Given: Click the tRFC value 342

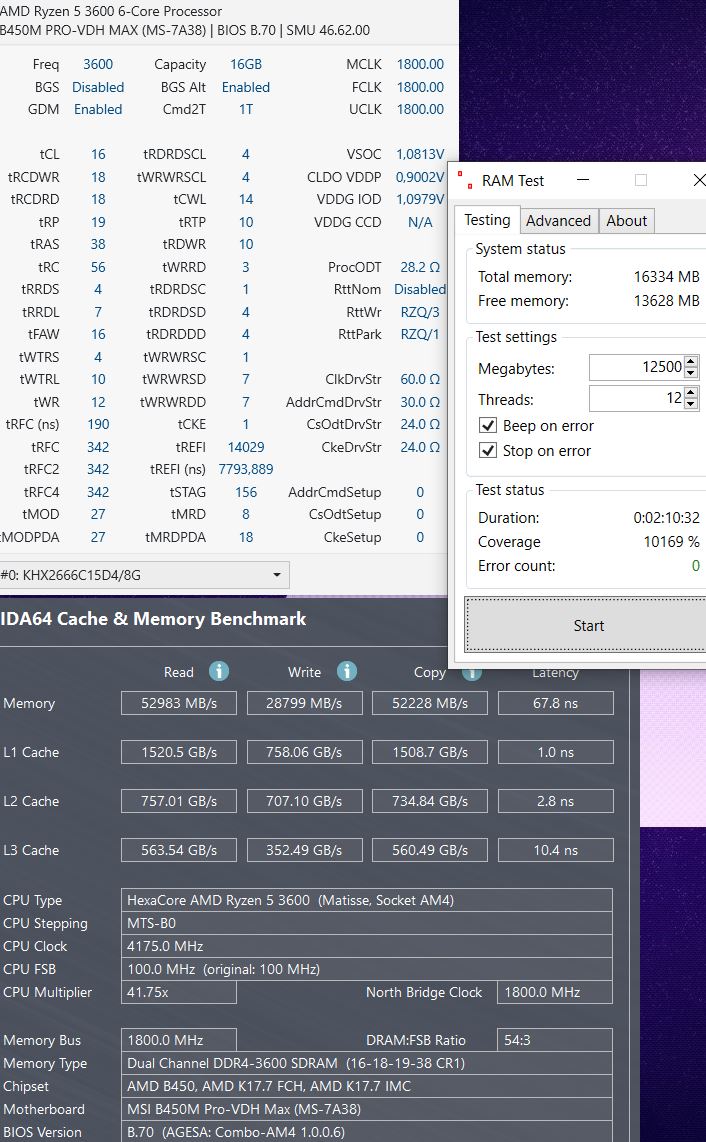Looking at the screenshot, I should [98, 447].
